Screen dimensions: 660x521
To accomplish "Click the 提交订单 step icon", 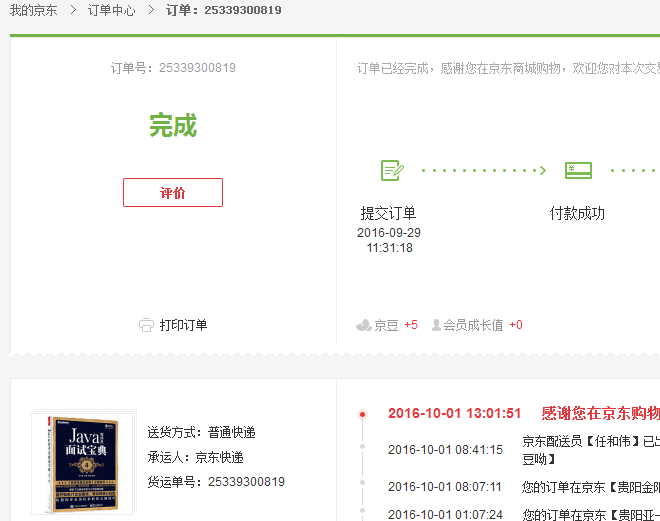I will [x=392, y=170].
